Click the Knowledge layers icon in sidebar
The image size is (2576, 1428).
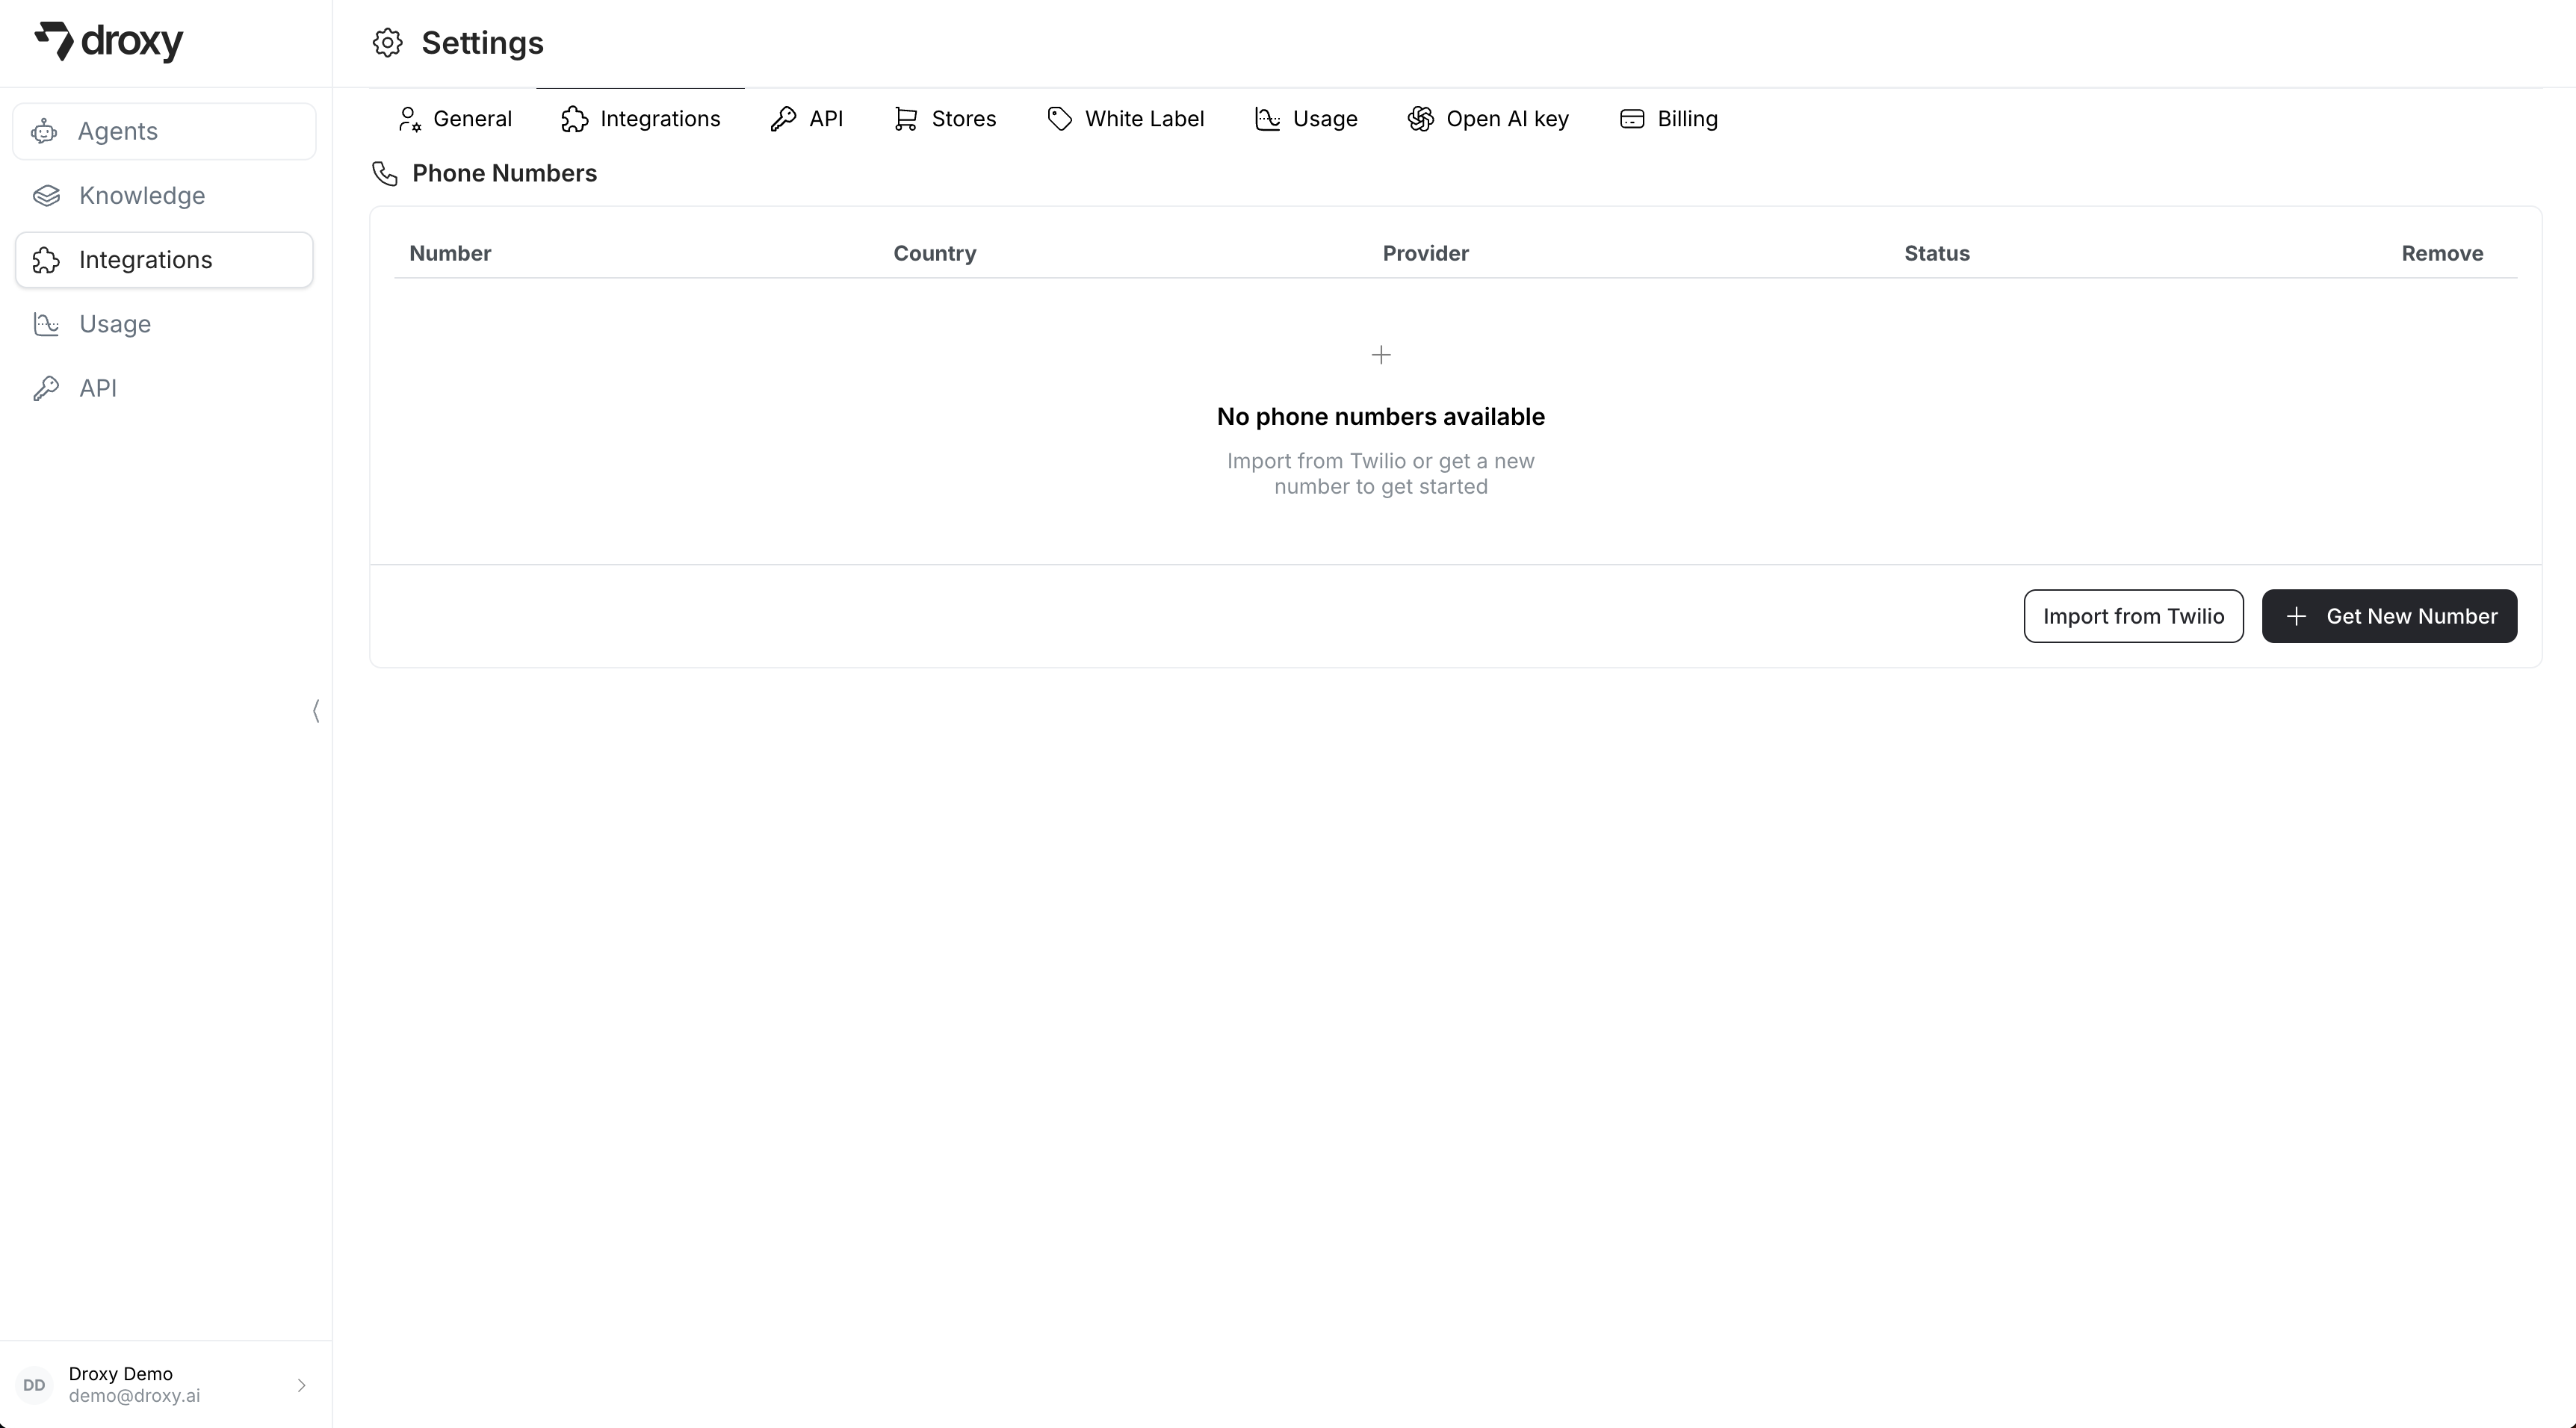click(46, 196)
